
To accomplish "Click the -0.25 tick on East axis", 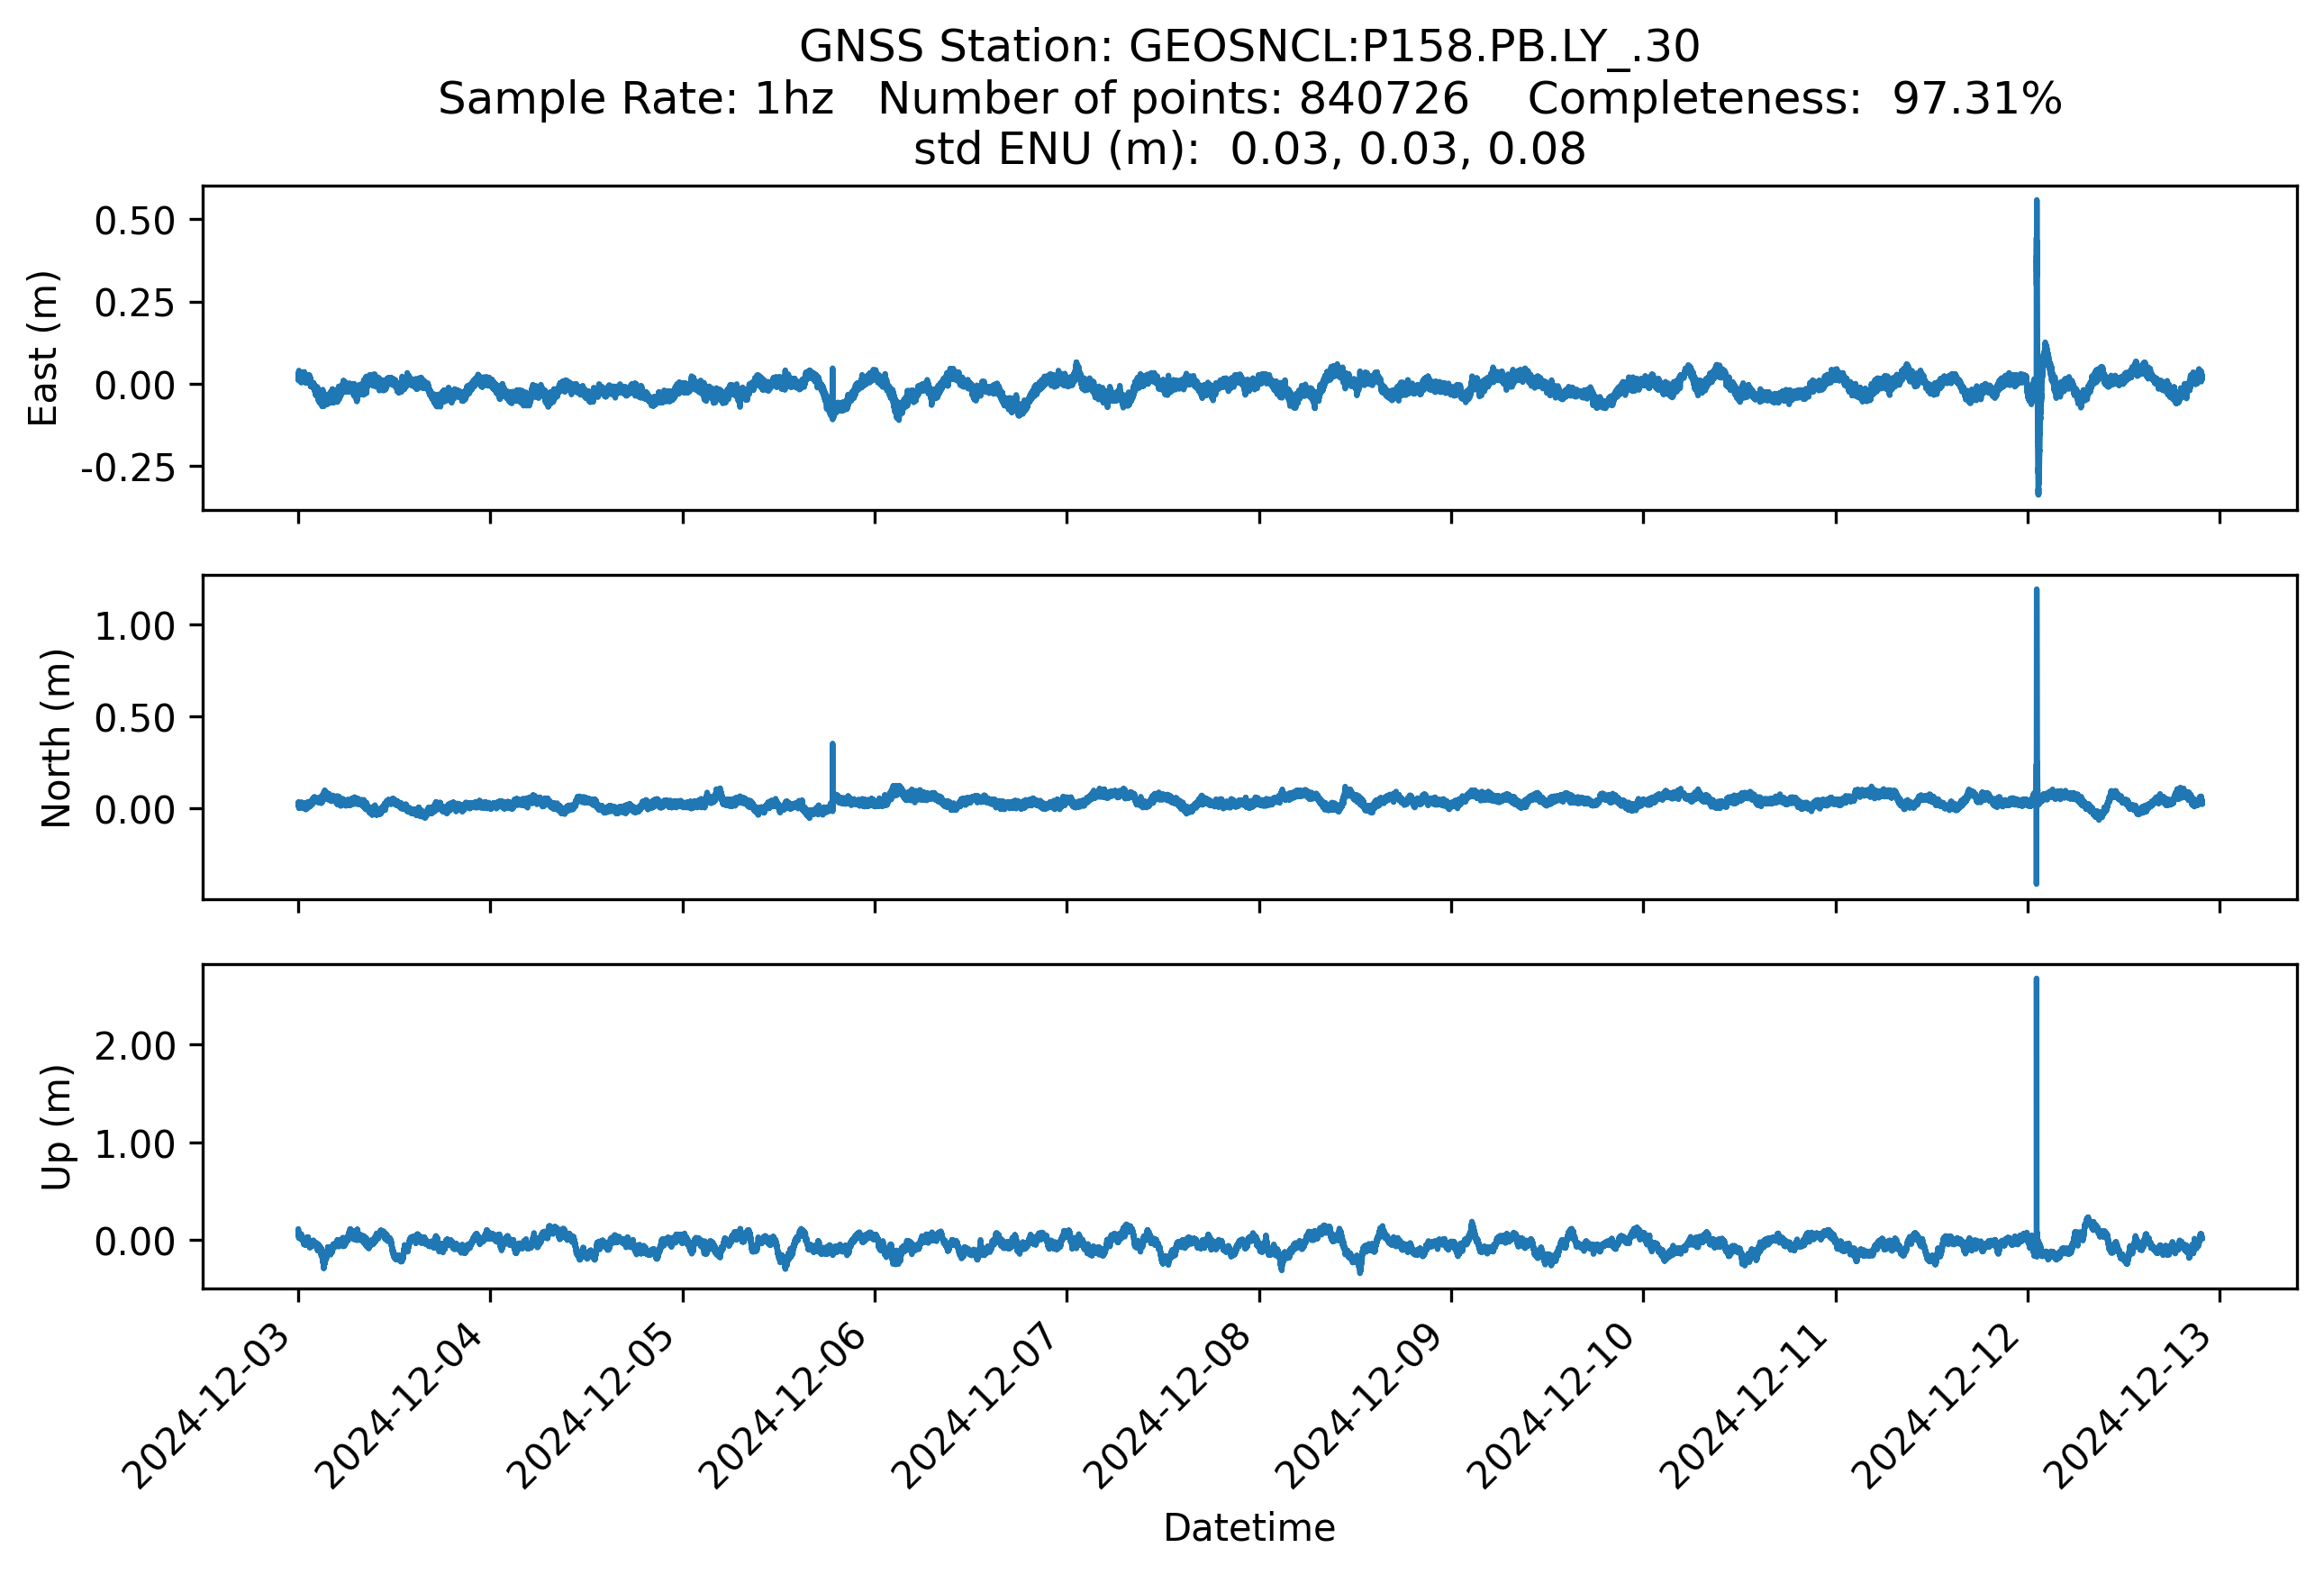I will tap(127, 467).
